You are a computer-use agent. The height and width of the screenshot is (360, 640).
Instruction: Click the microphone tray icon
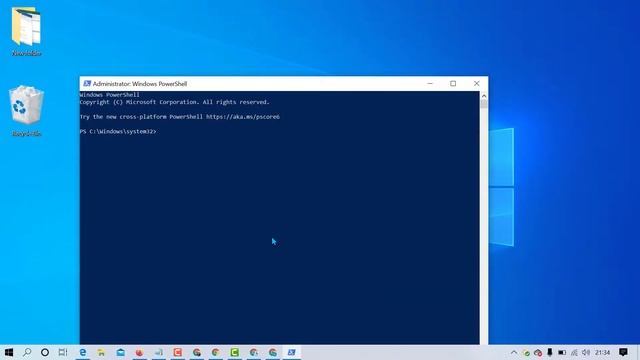click(550, 352)
